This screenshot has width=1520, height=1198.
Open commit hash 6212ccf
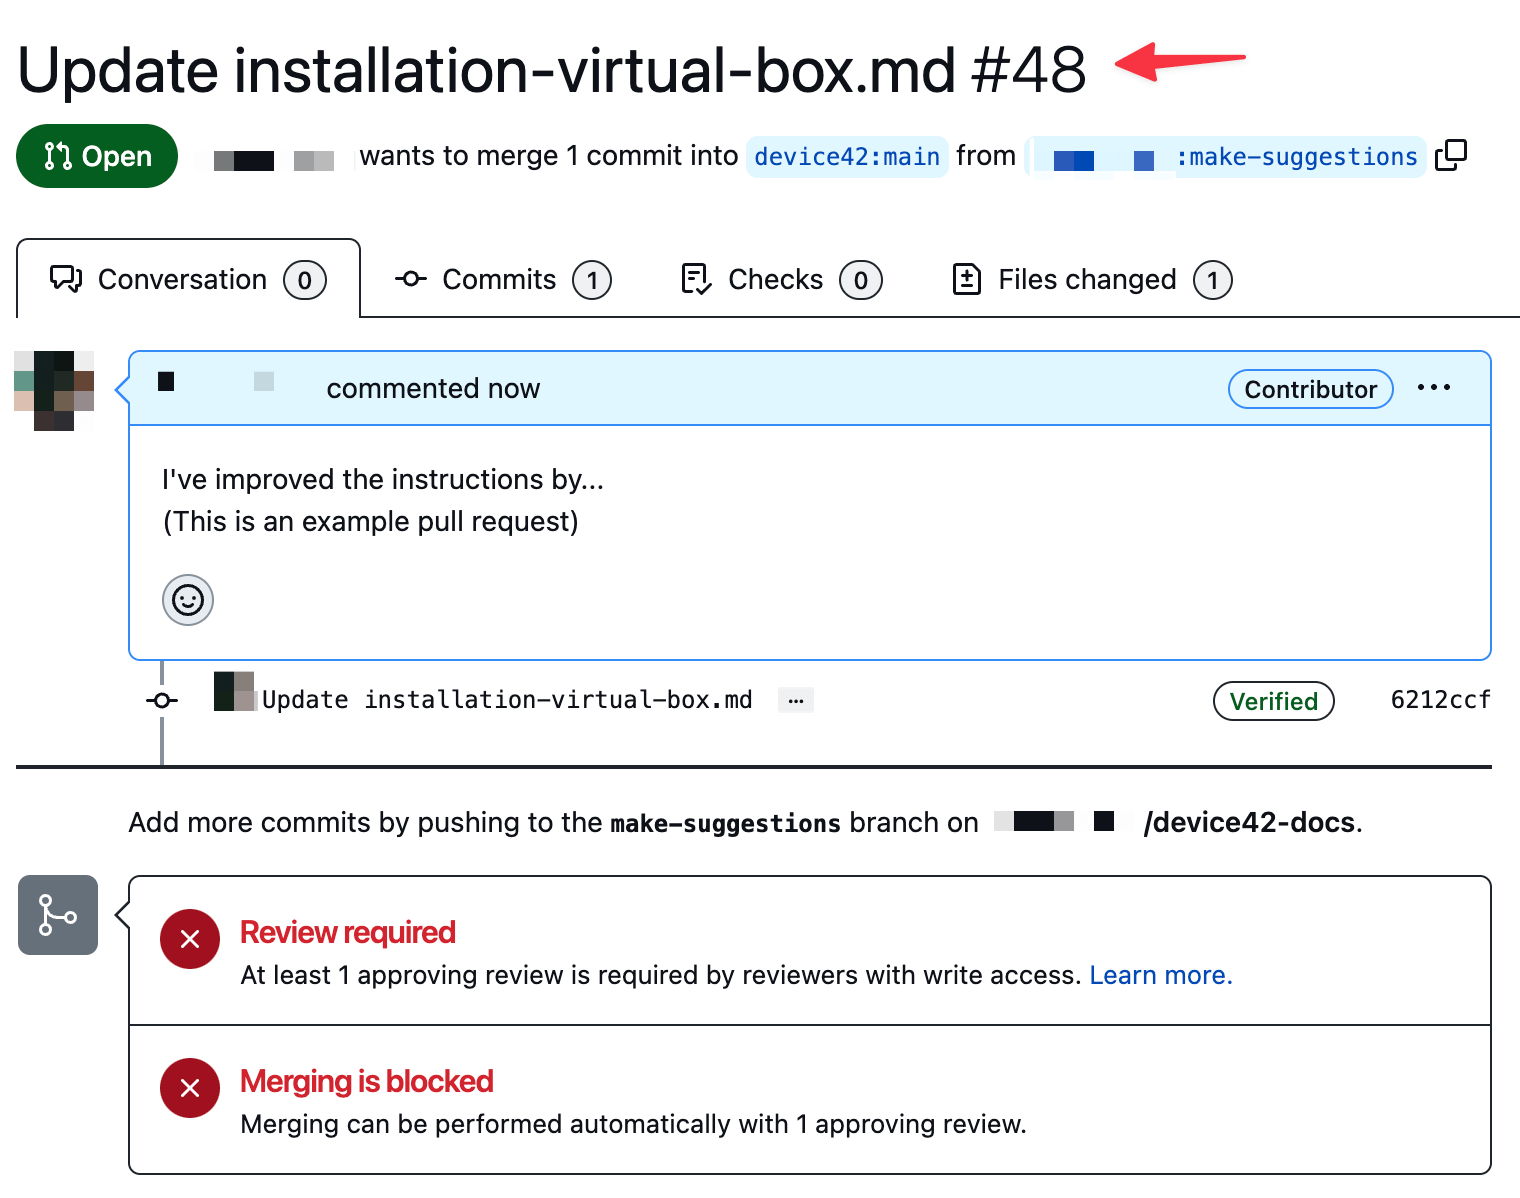pyautogui.click(x=1440, y=700)
